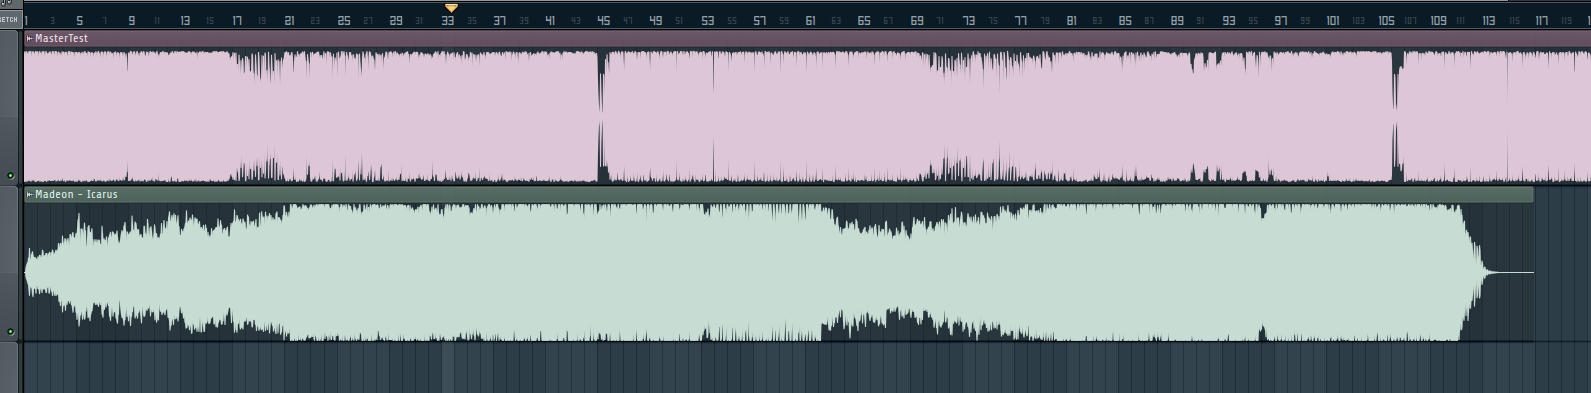Jump to bar 105 on the timeline ruler
Image resolution: width=1591 pixels, height=393 pixels.
coord(1386,20)
